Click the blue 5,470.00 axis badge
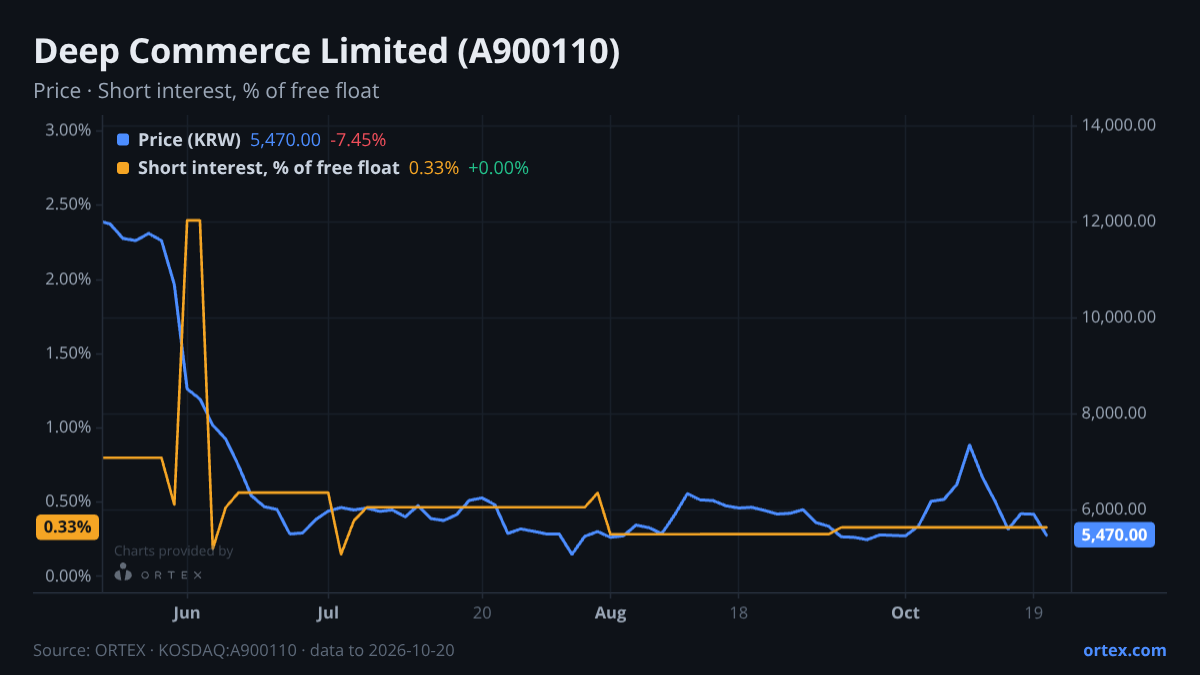 (1115, 535)
